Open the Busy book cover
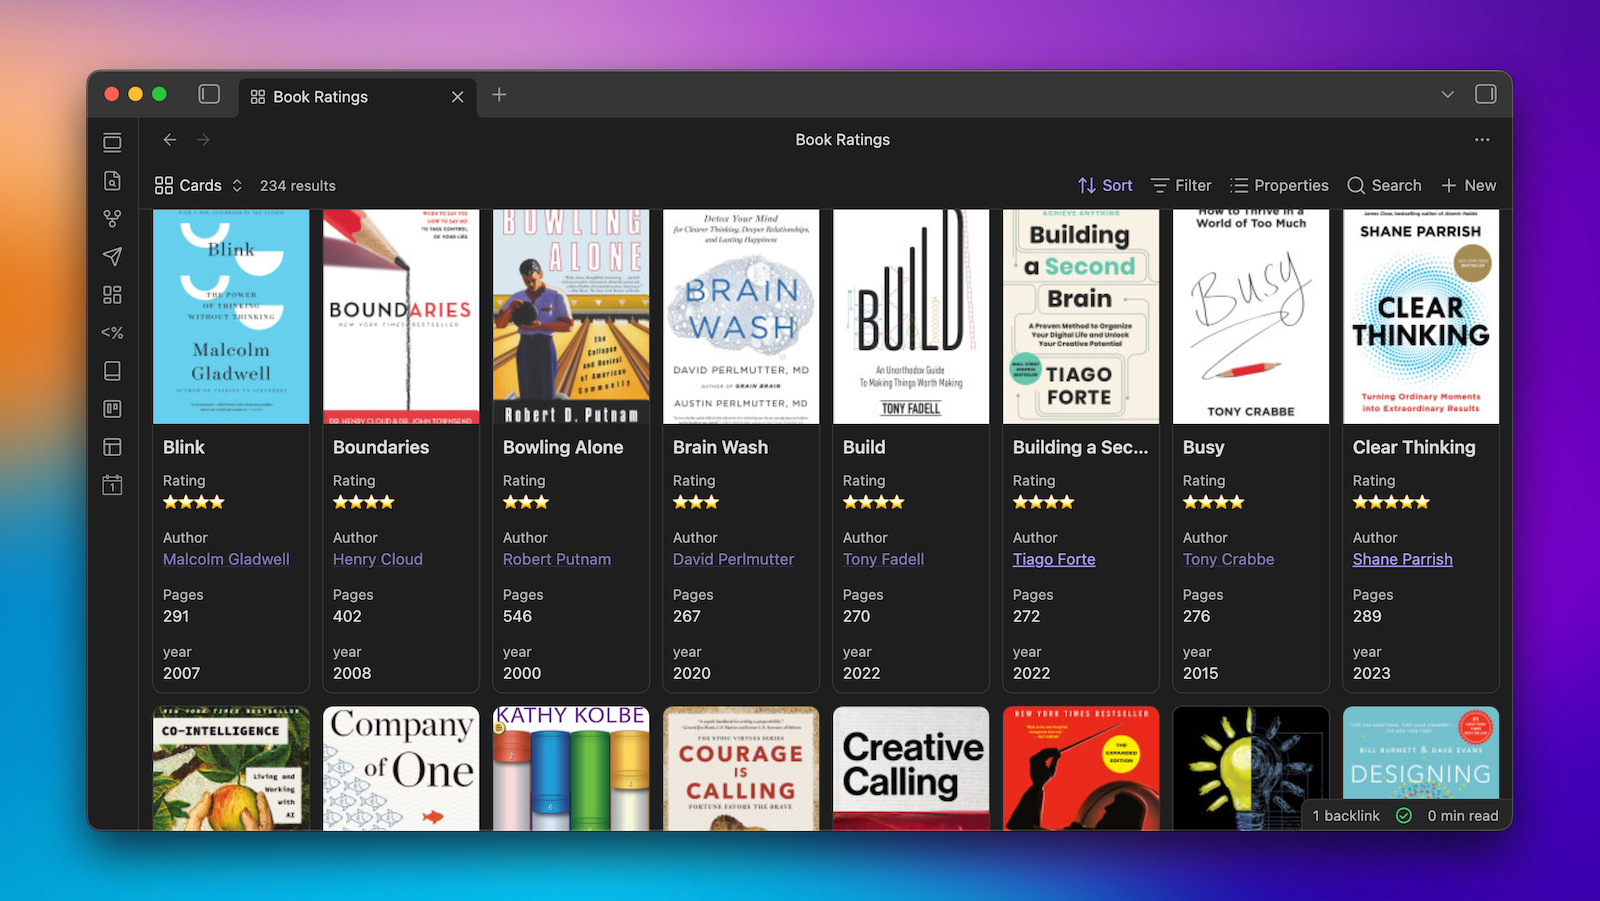Screen dimensions: 1600x901 pos(1251,316)
